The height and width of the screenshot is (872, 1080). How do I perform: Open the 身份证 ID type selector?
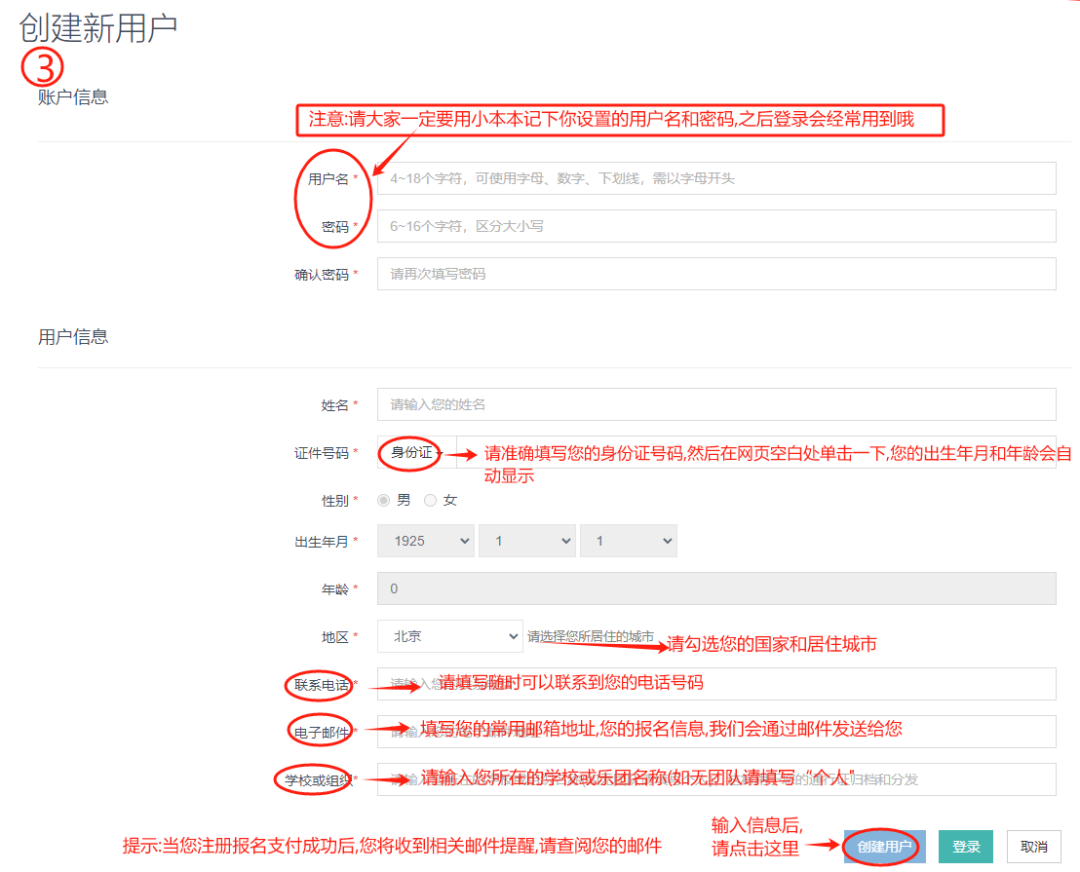click(x=415, y=453)
